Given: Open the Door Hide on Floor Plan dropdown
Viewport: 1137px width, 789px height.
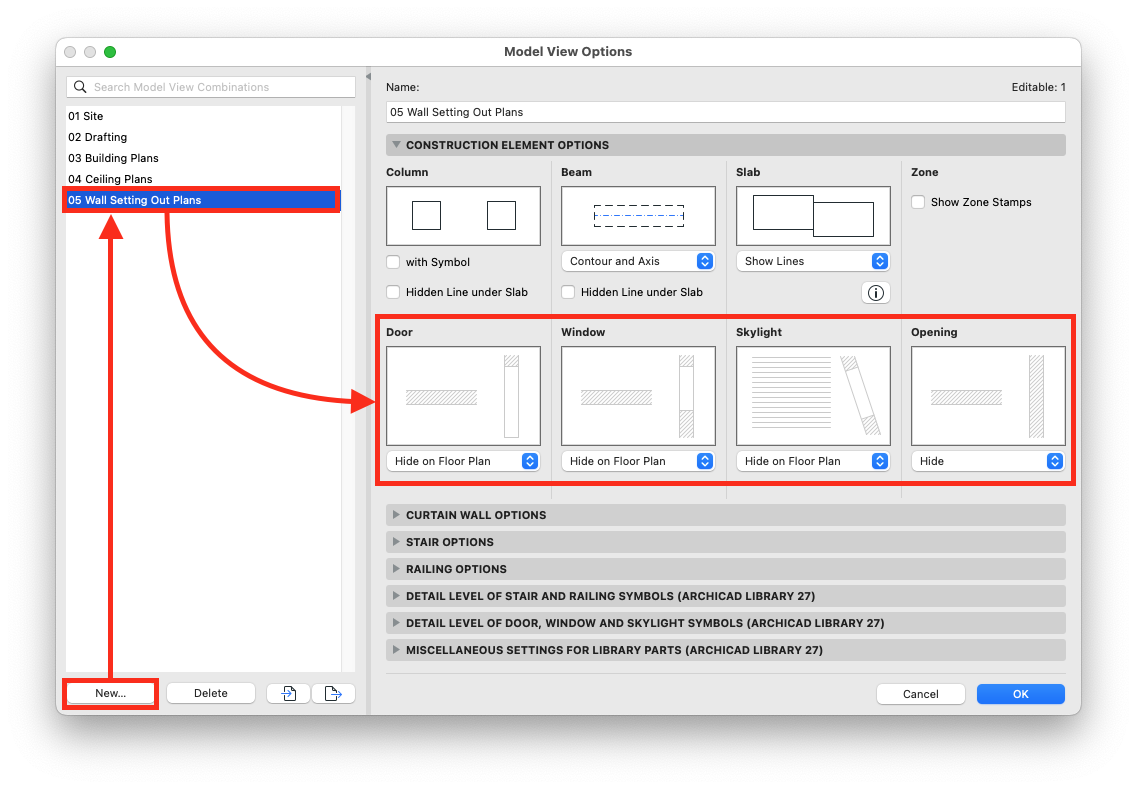Looking at the screenshot, I should [463, 461].
